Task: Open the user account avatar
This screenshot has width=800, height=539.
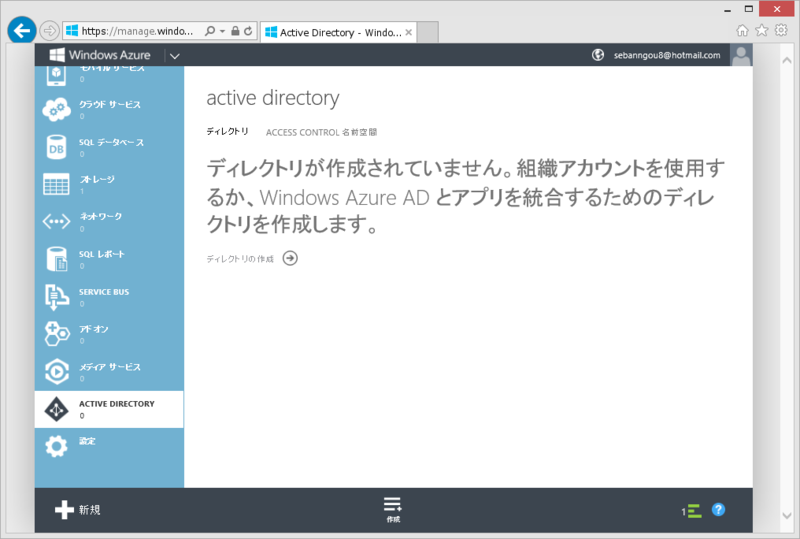Action: tap(741, 55)
